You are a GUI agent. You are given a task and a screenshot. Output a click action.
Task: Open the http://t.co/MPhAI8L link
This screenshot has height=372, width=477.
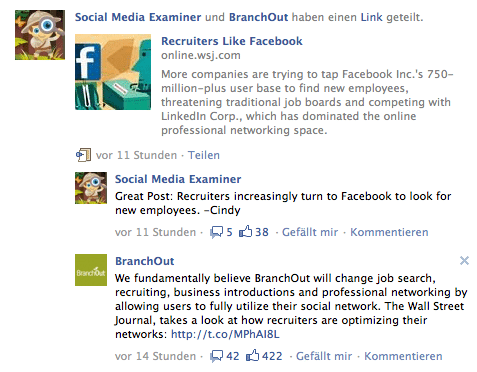225,334
